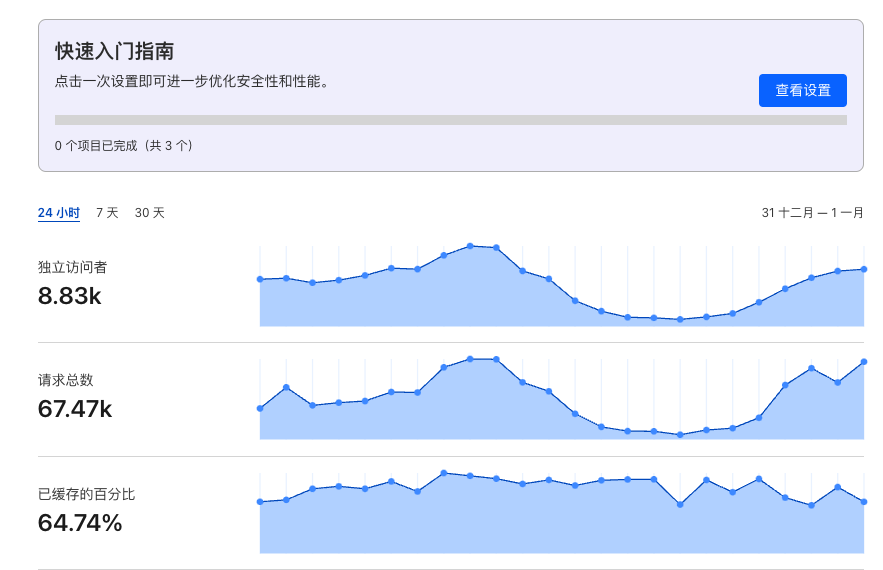Click the last data point of cached percentage chart
883x570 pixels.
864,502
